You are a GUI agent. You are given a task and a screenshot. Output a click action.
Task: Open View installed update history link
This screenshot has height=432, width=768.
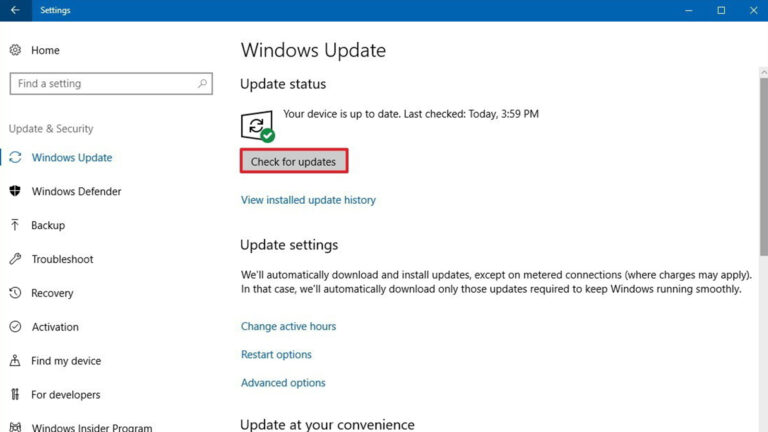click(308, 200)
